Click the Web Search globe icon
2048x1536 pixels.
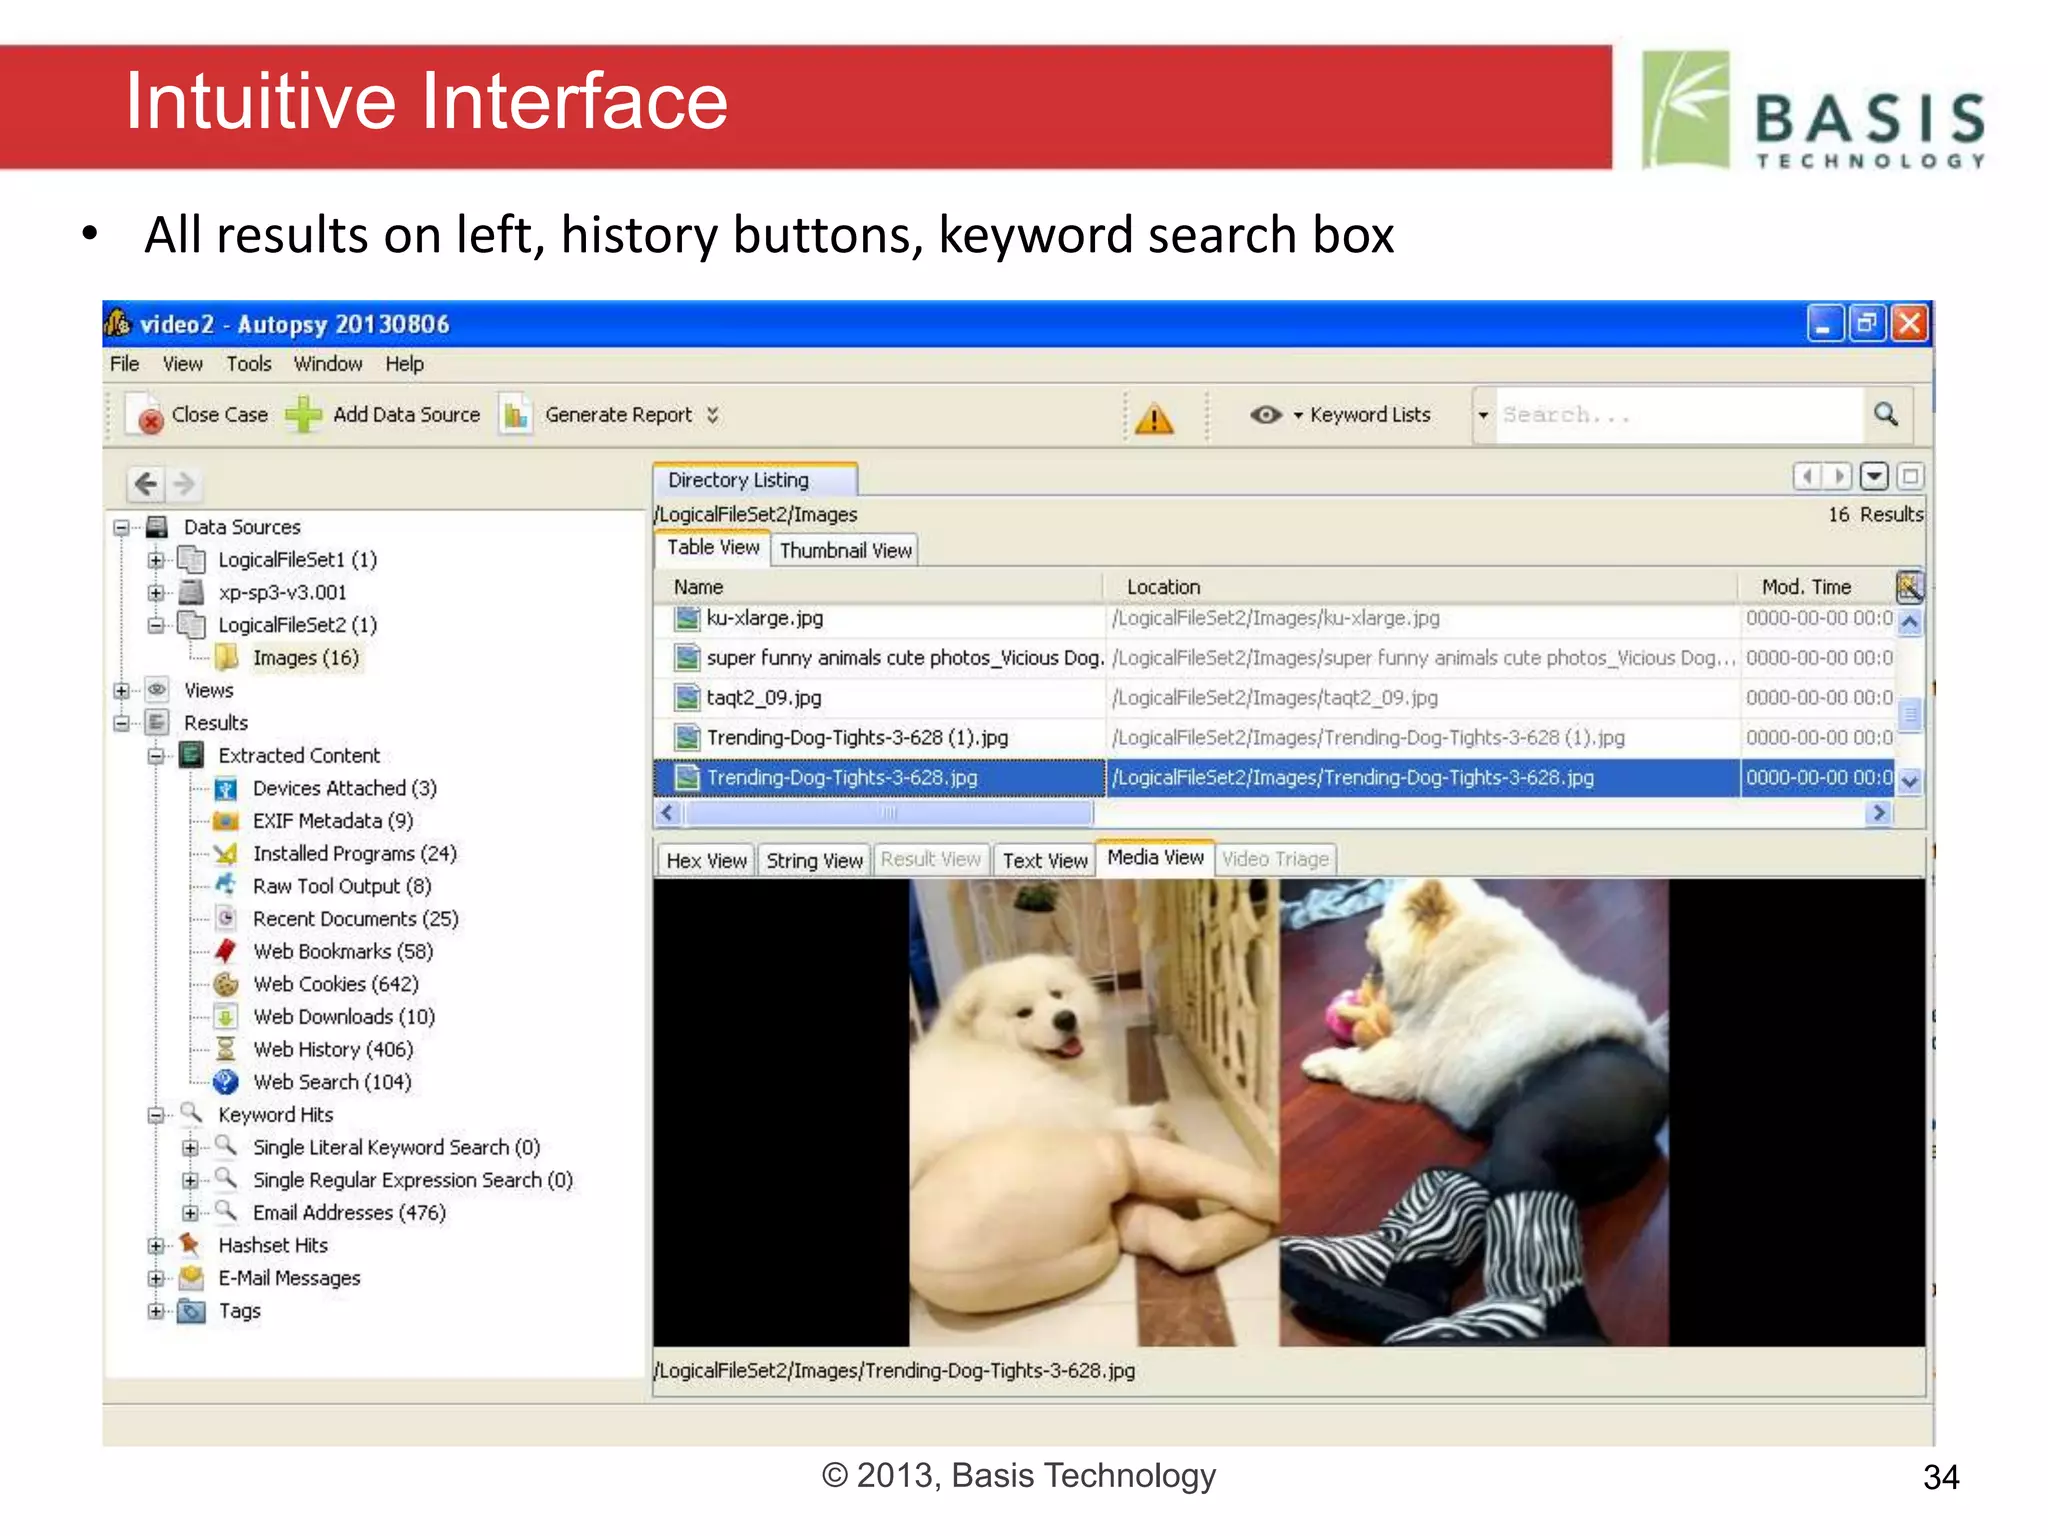[226, 1082]
